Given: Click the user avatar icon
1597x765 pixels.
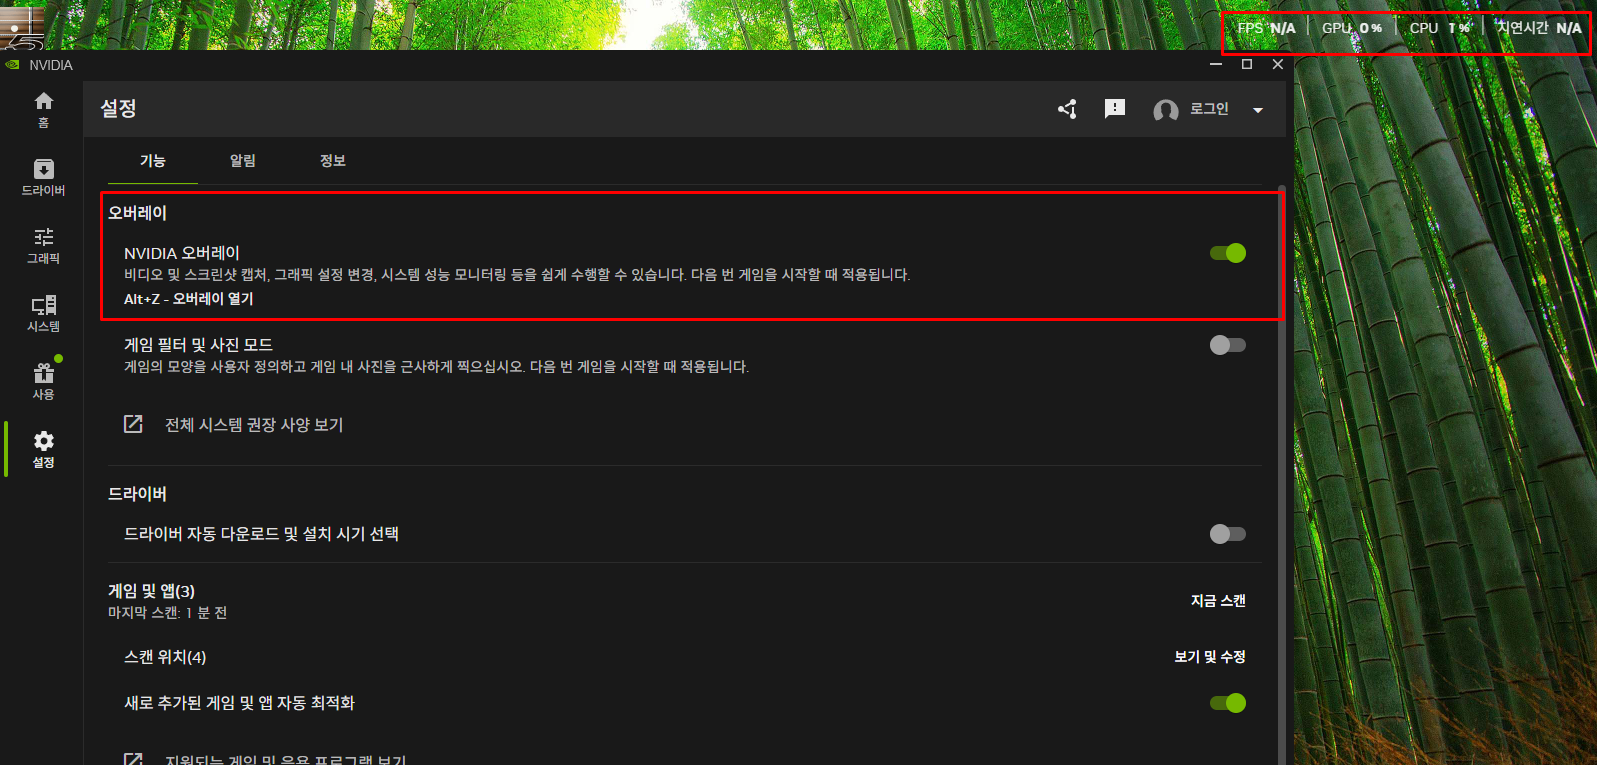Looking at the screenshot, I should coord(1165,110).
